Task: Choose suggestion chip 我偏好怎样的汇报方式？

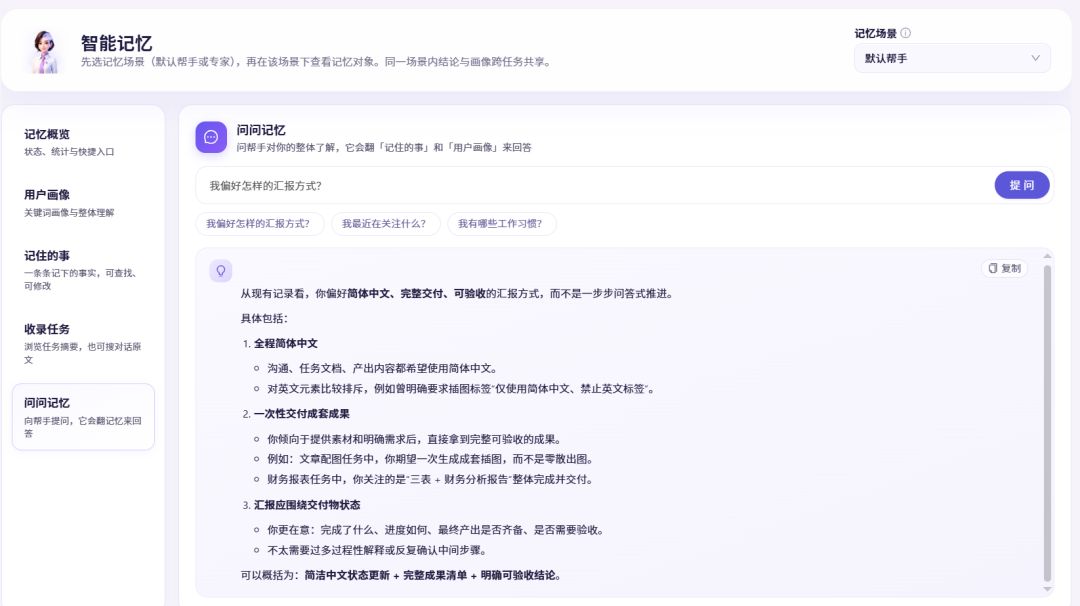Action: (259, 224)
